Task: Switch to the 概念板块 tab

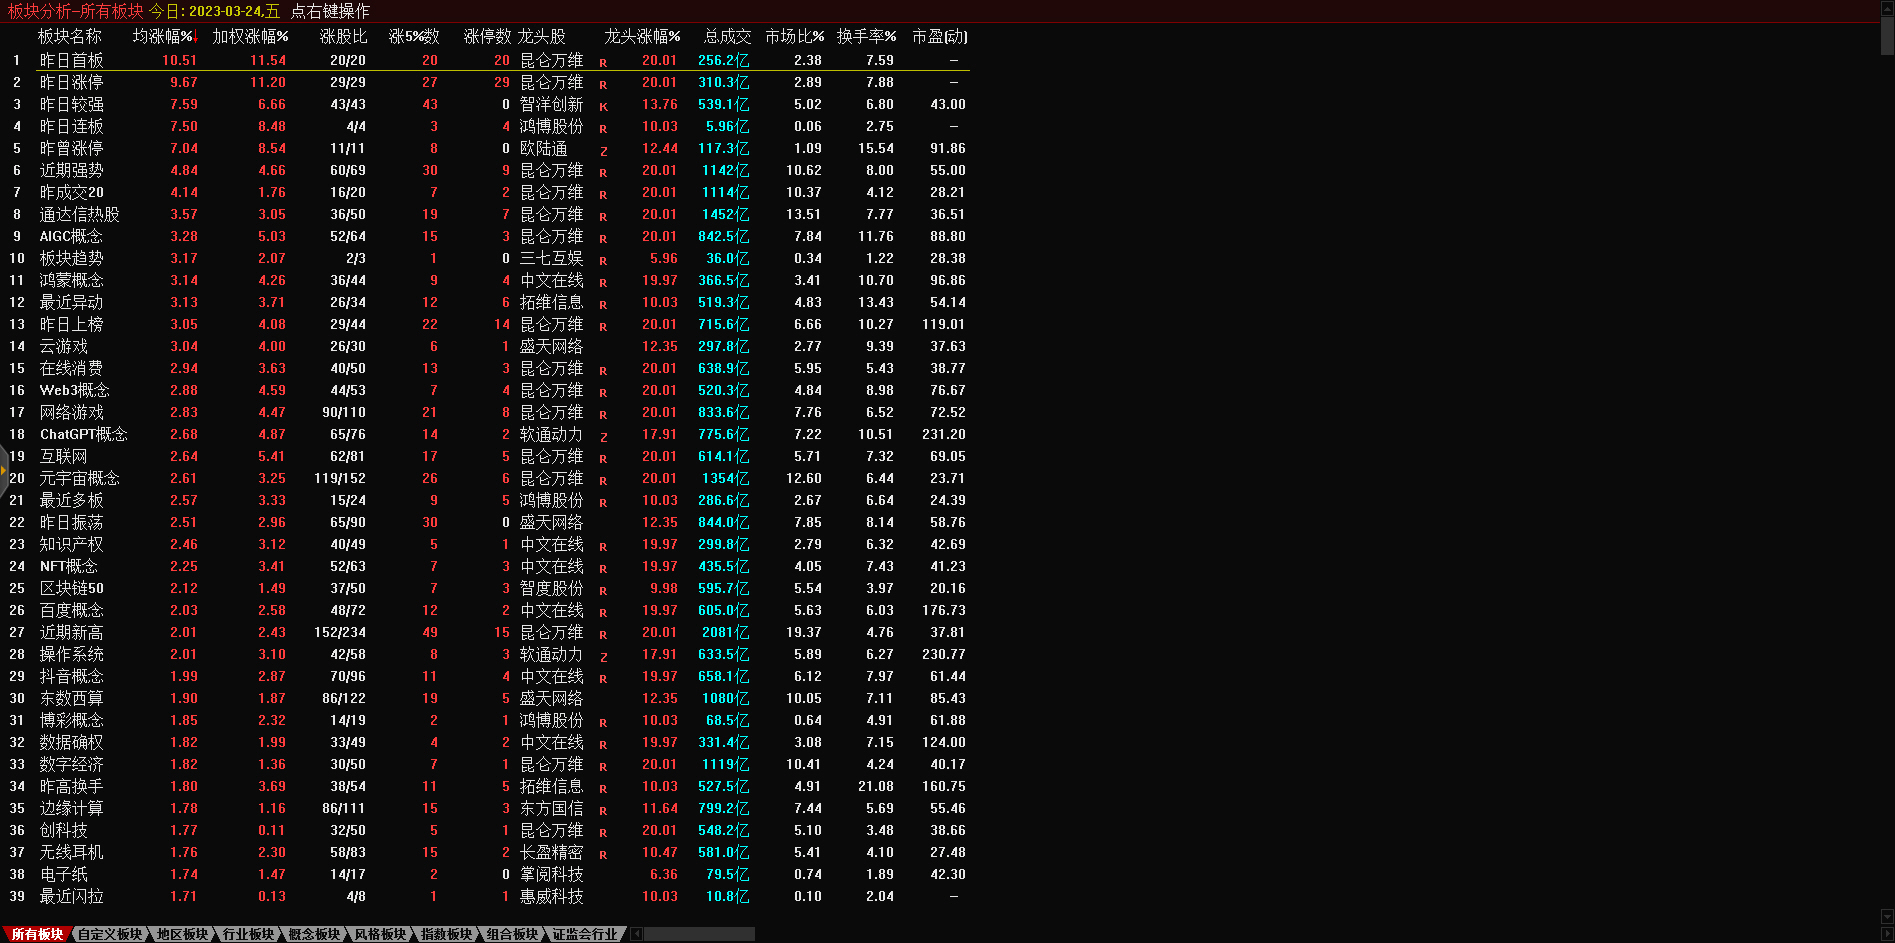Action: tap(314, 934)
